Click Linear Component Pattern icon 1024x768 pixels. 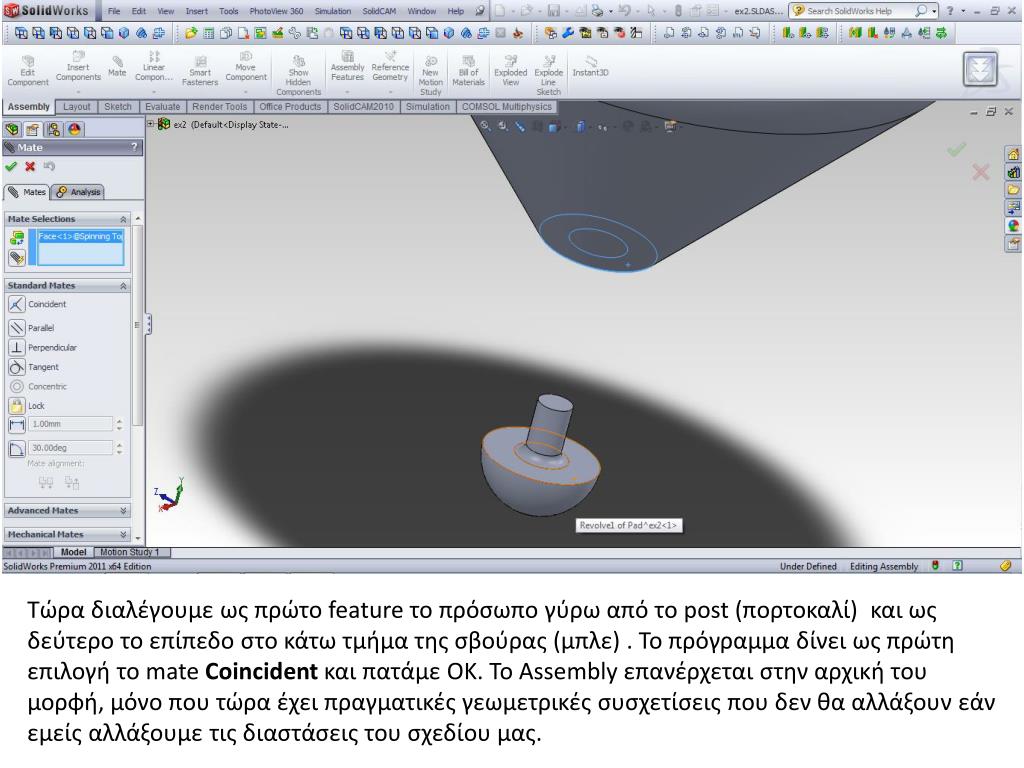point(153,66)
